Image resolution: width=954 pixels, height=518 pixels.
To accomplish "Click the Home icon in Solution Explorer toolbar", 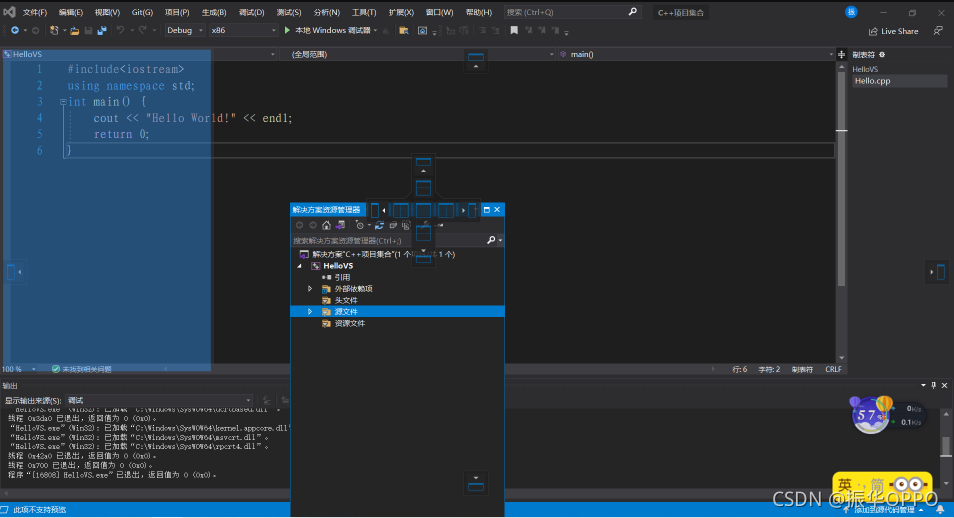I will 326,226.
